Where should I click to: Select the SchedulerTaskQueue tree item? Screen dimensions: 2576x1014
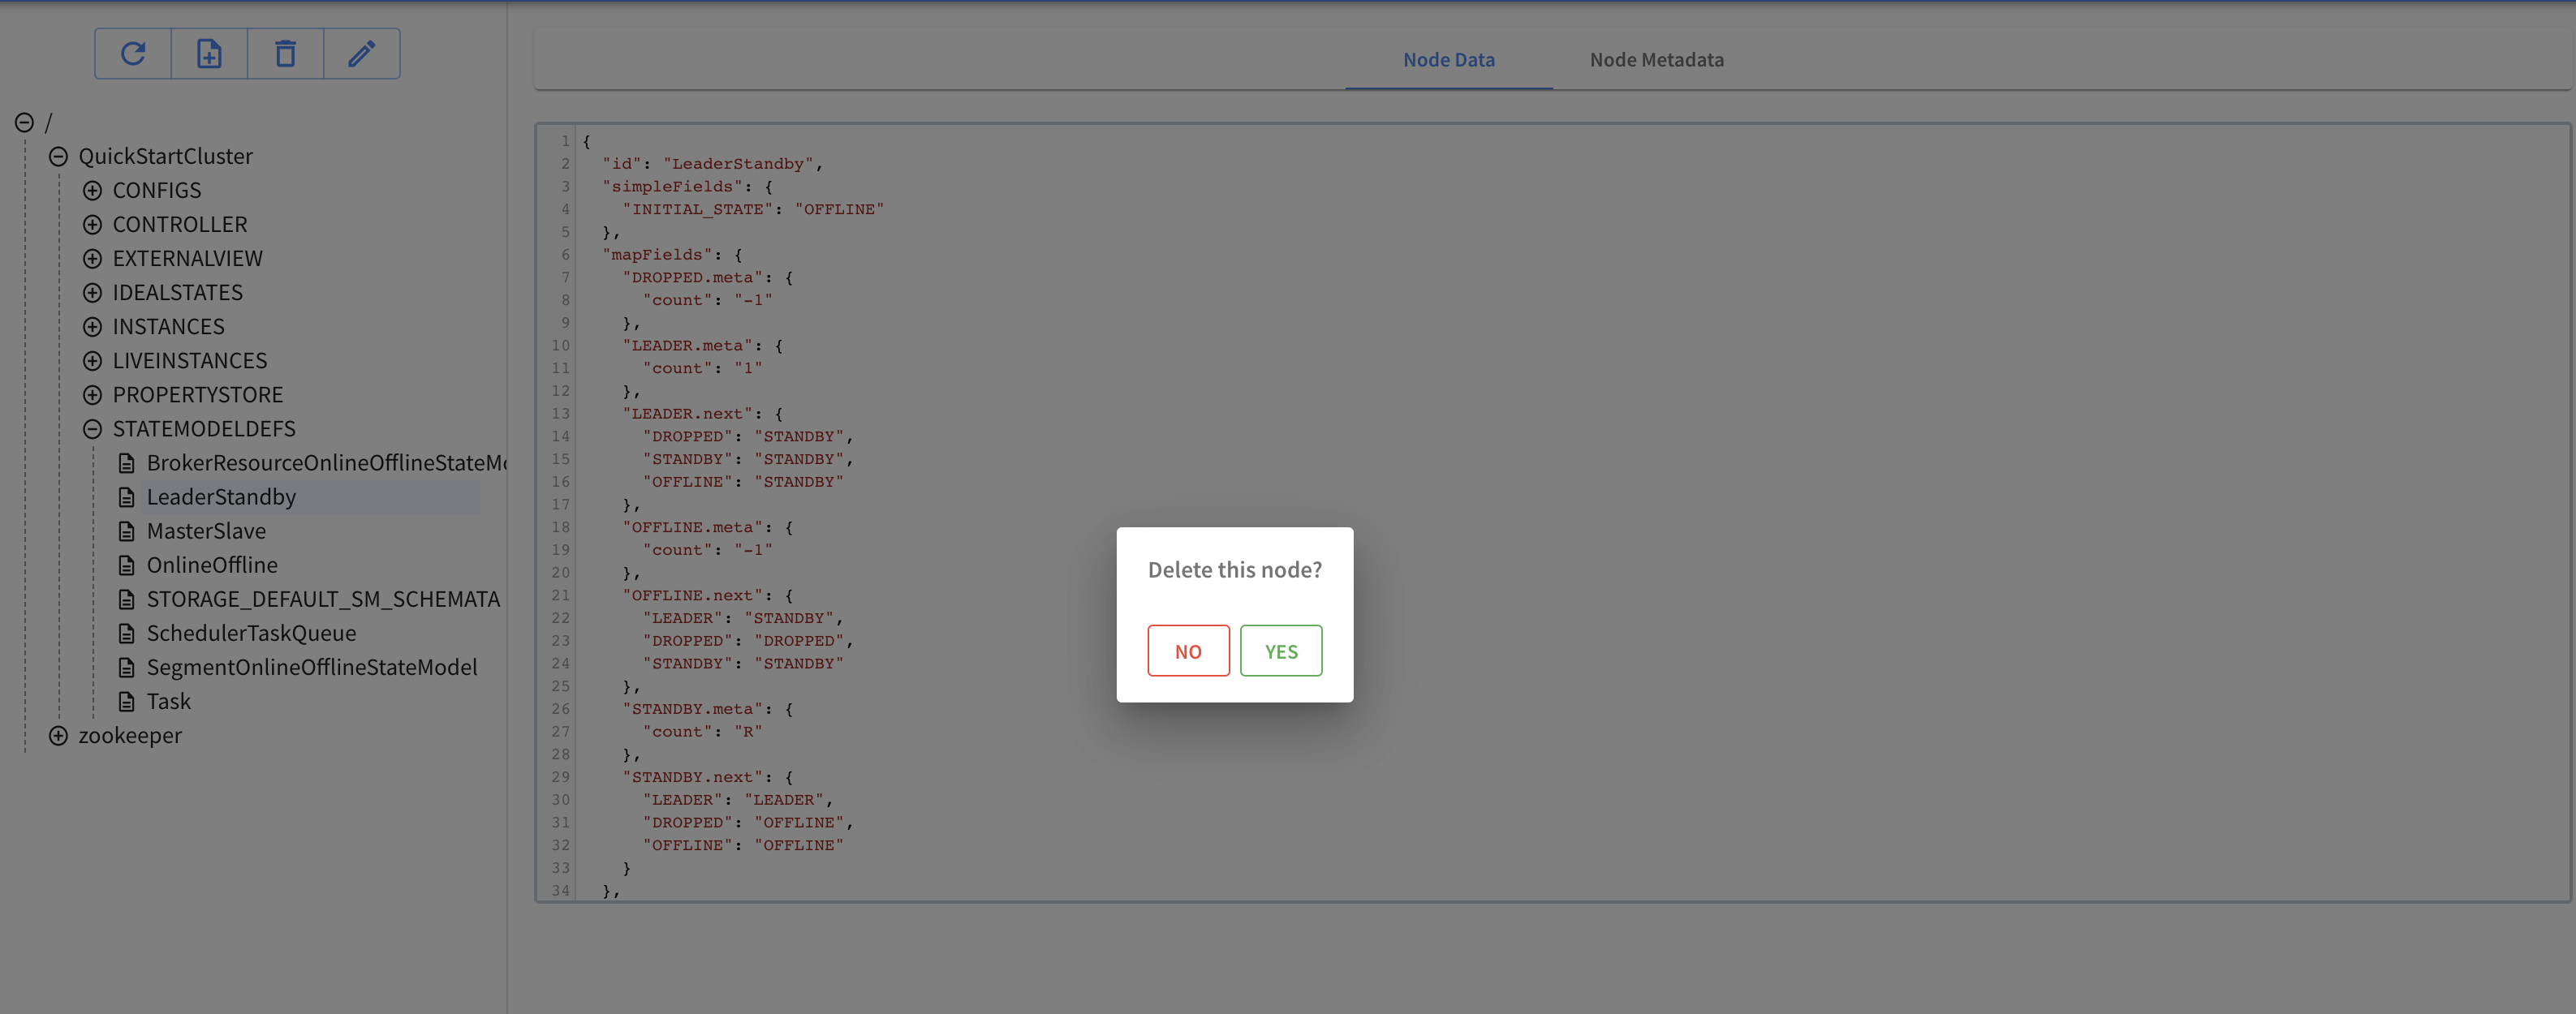(251, 633)
